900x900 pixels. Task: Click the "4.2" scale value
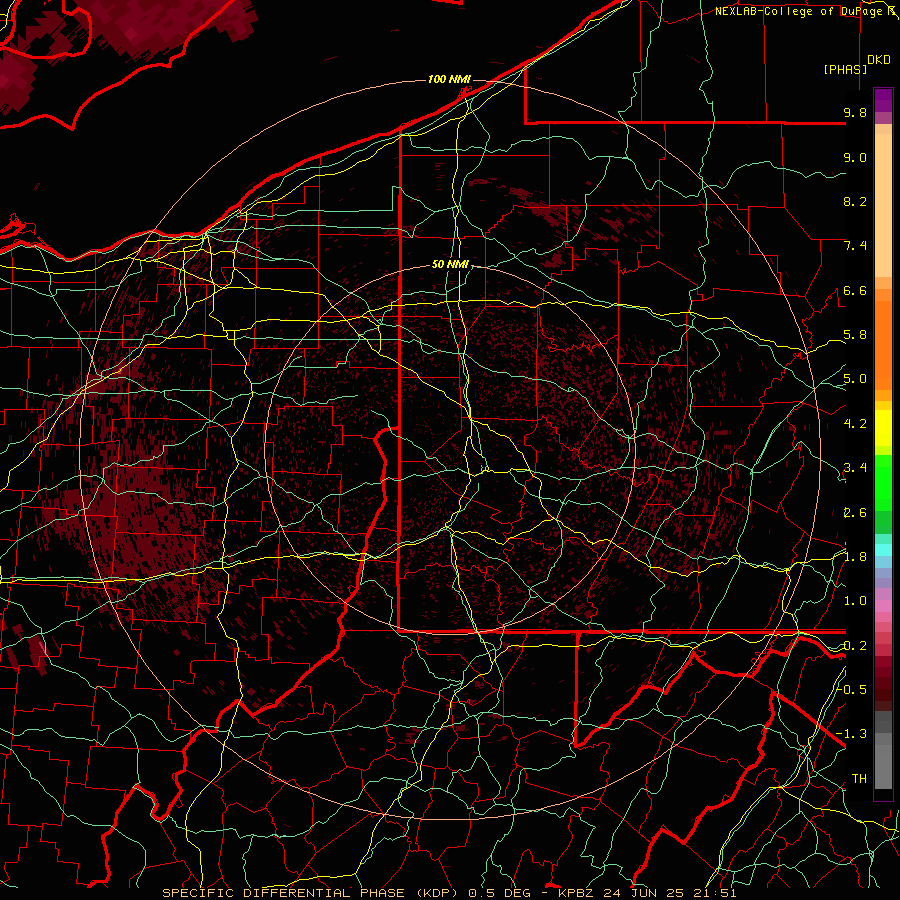(855, 424)
